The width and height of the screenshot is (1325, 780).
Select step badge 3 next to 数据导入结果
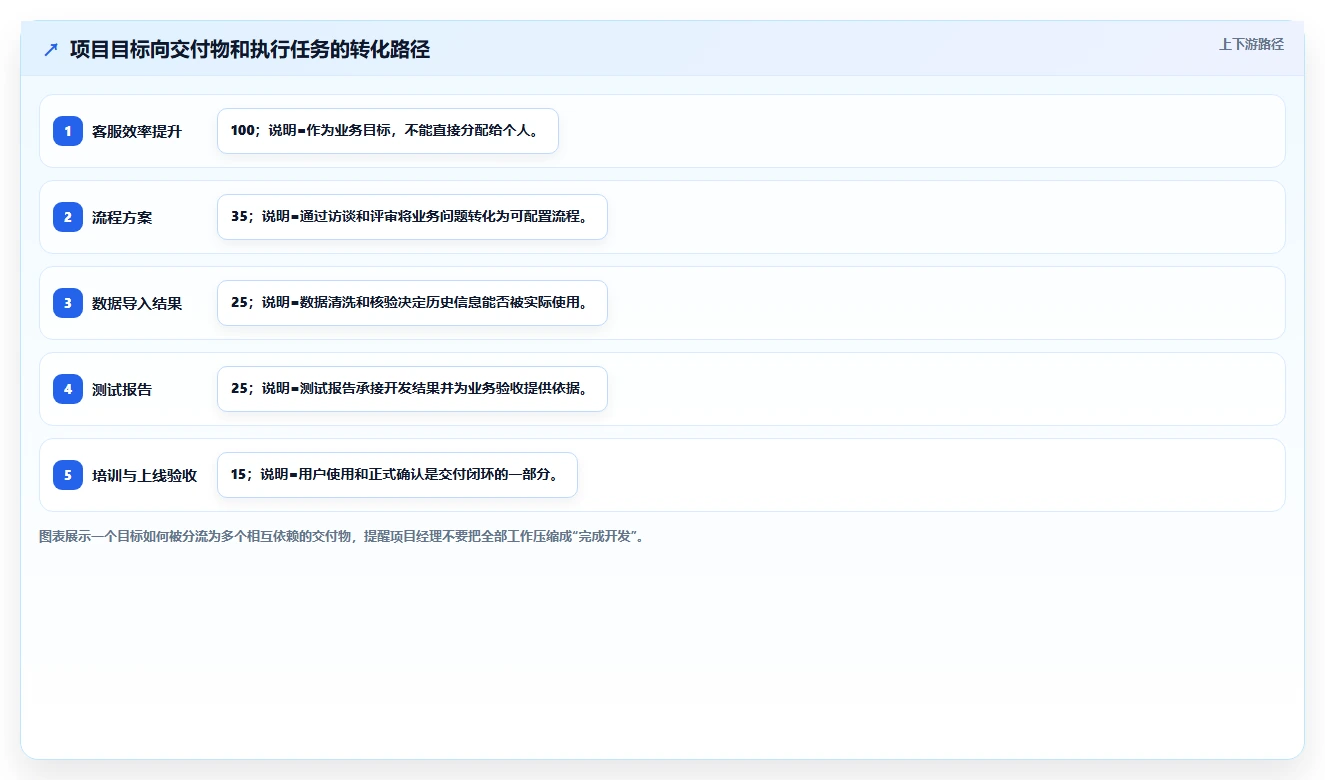68,303
